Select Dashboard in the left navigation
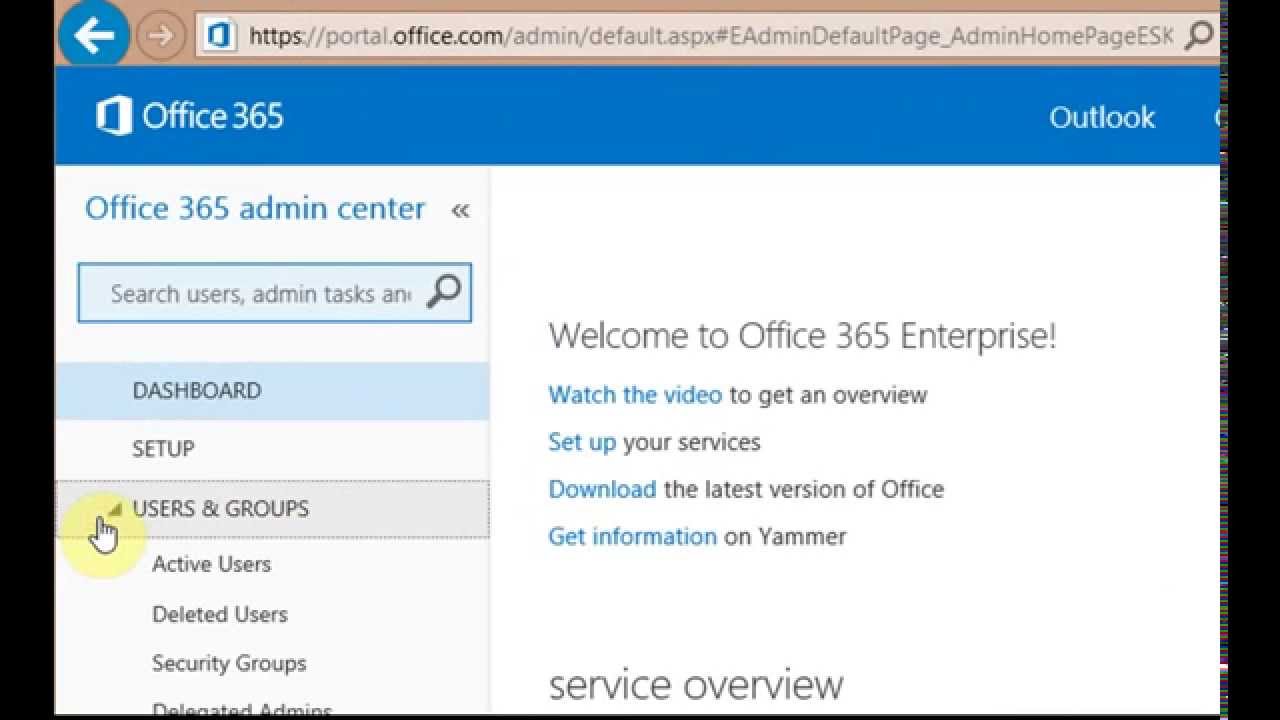The image size is (1280, 720). click(x=197, y=391)
